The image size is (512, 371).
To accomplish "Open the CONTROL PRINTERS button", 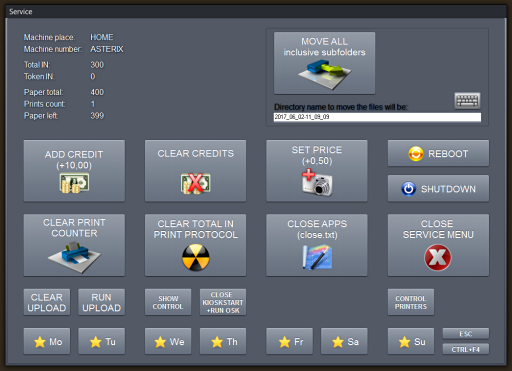I will click(x=411, y=302).
